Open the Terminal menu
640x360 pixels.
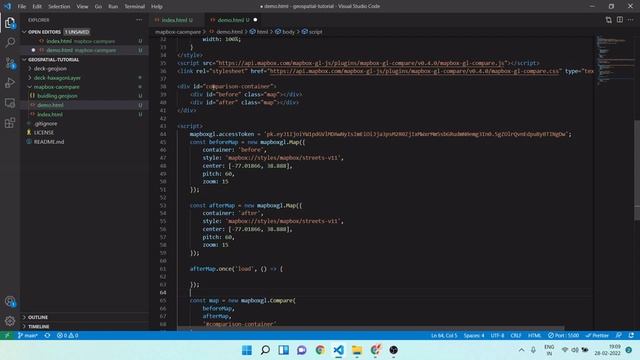pos(134,7)
